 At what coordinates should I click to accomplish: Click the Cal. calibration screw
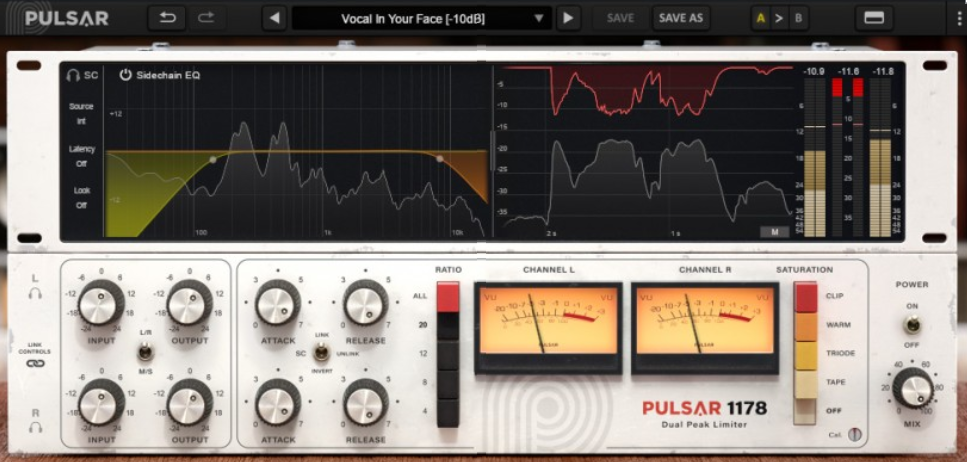click(855, 434)
